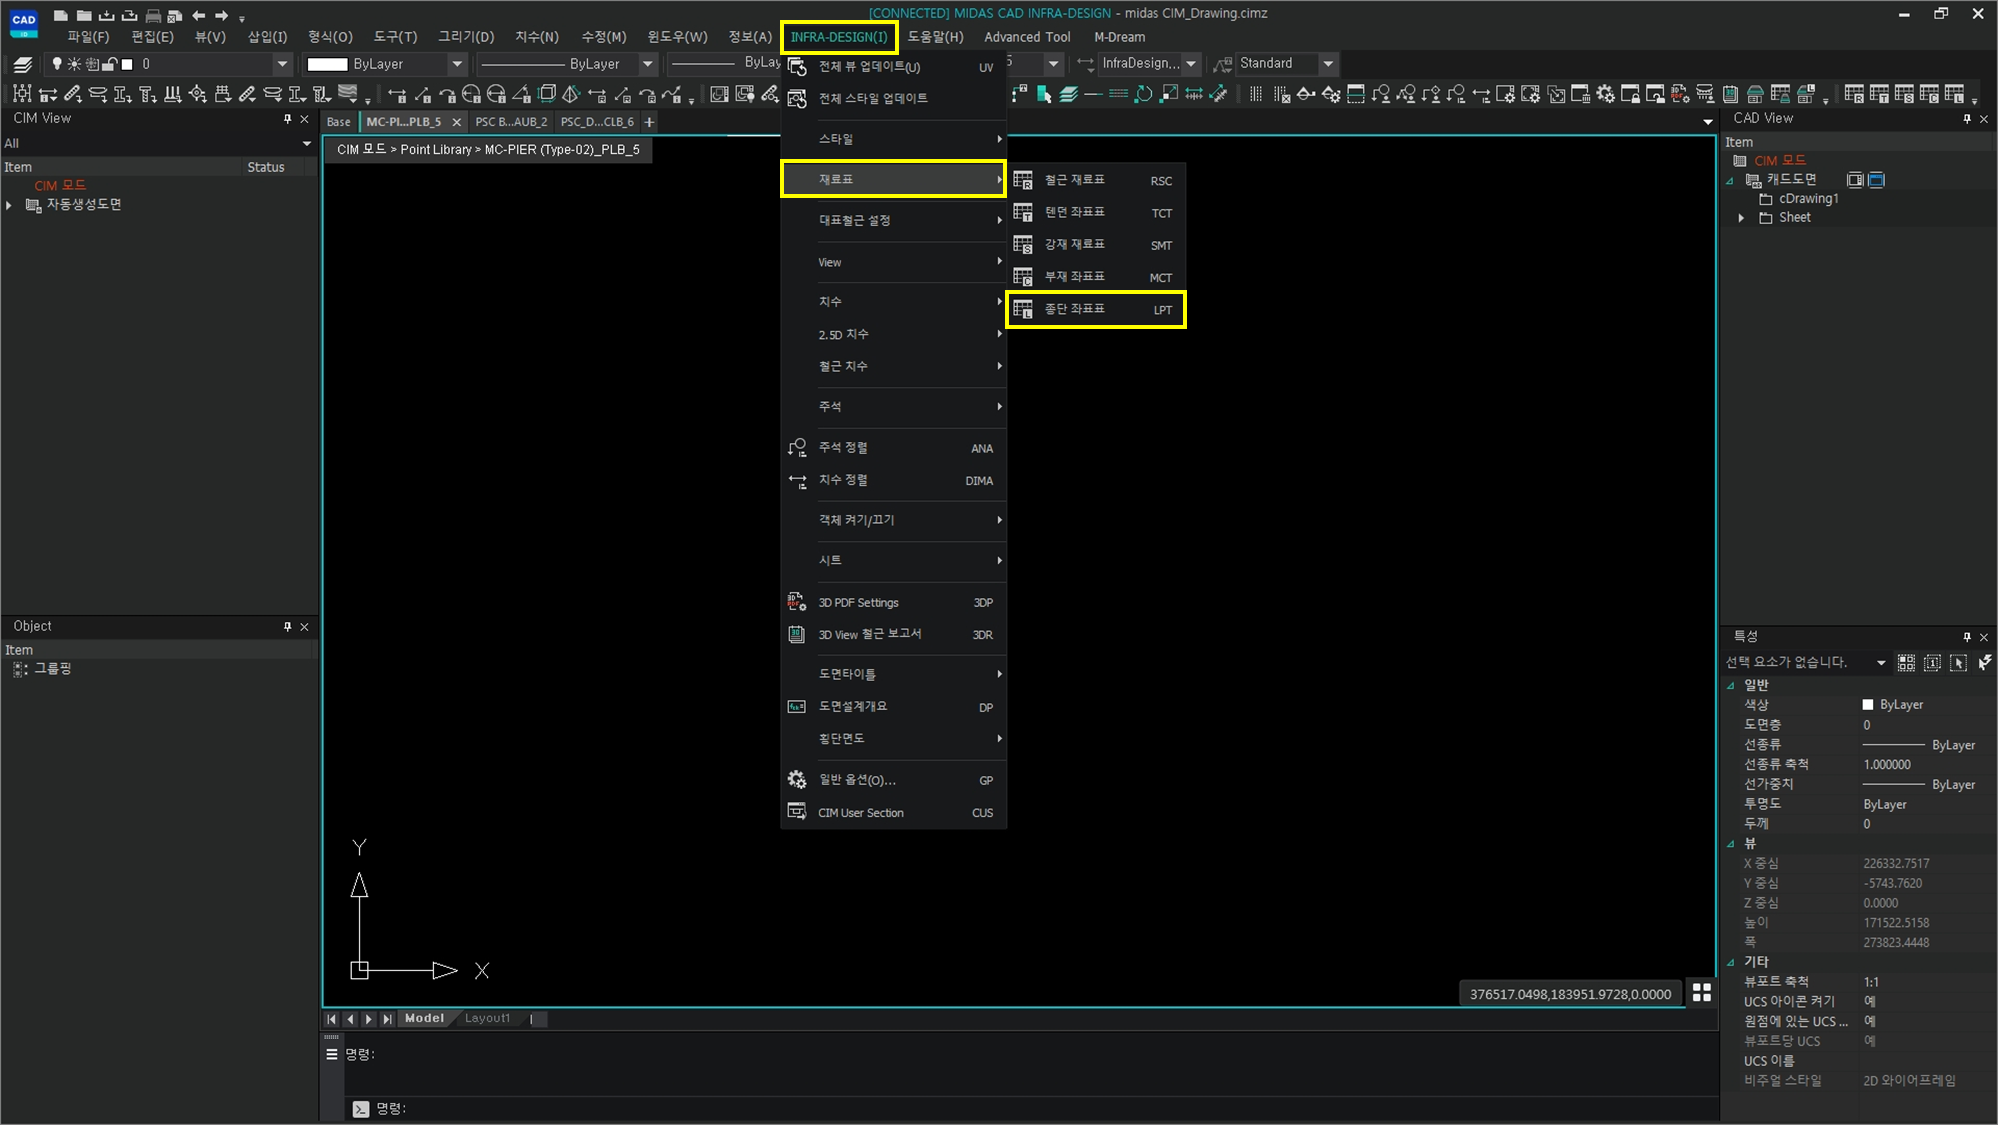This screenshot has height=1125, width=1998.
Task: Switch to the Base drawing tab
Action: pos(339,122)
